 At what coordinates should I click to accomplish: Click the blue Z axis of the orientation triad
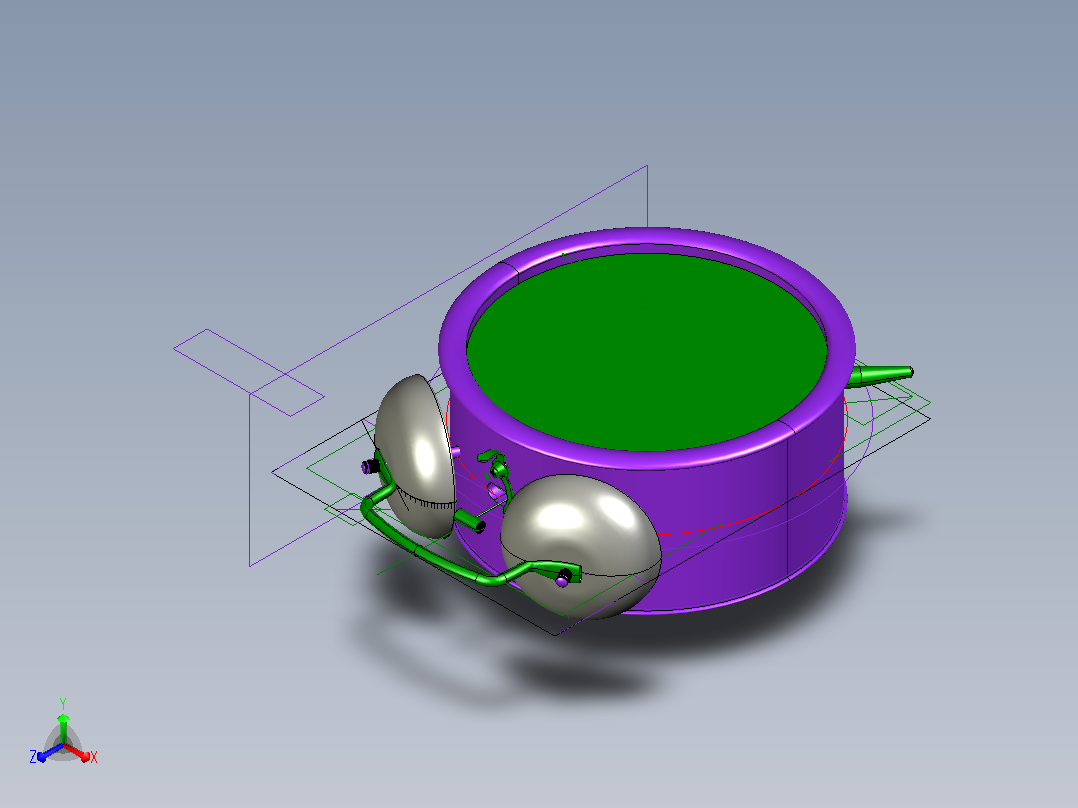coord(47,754)
